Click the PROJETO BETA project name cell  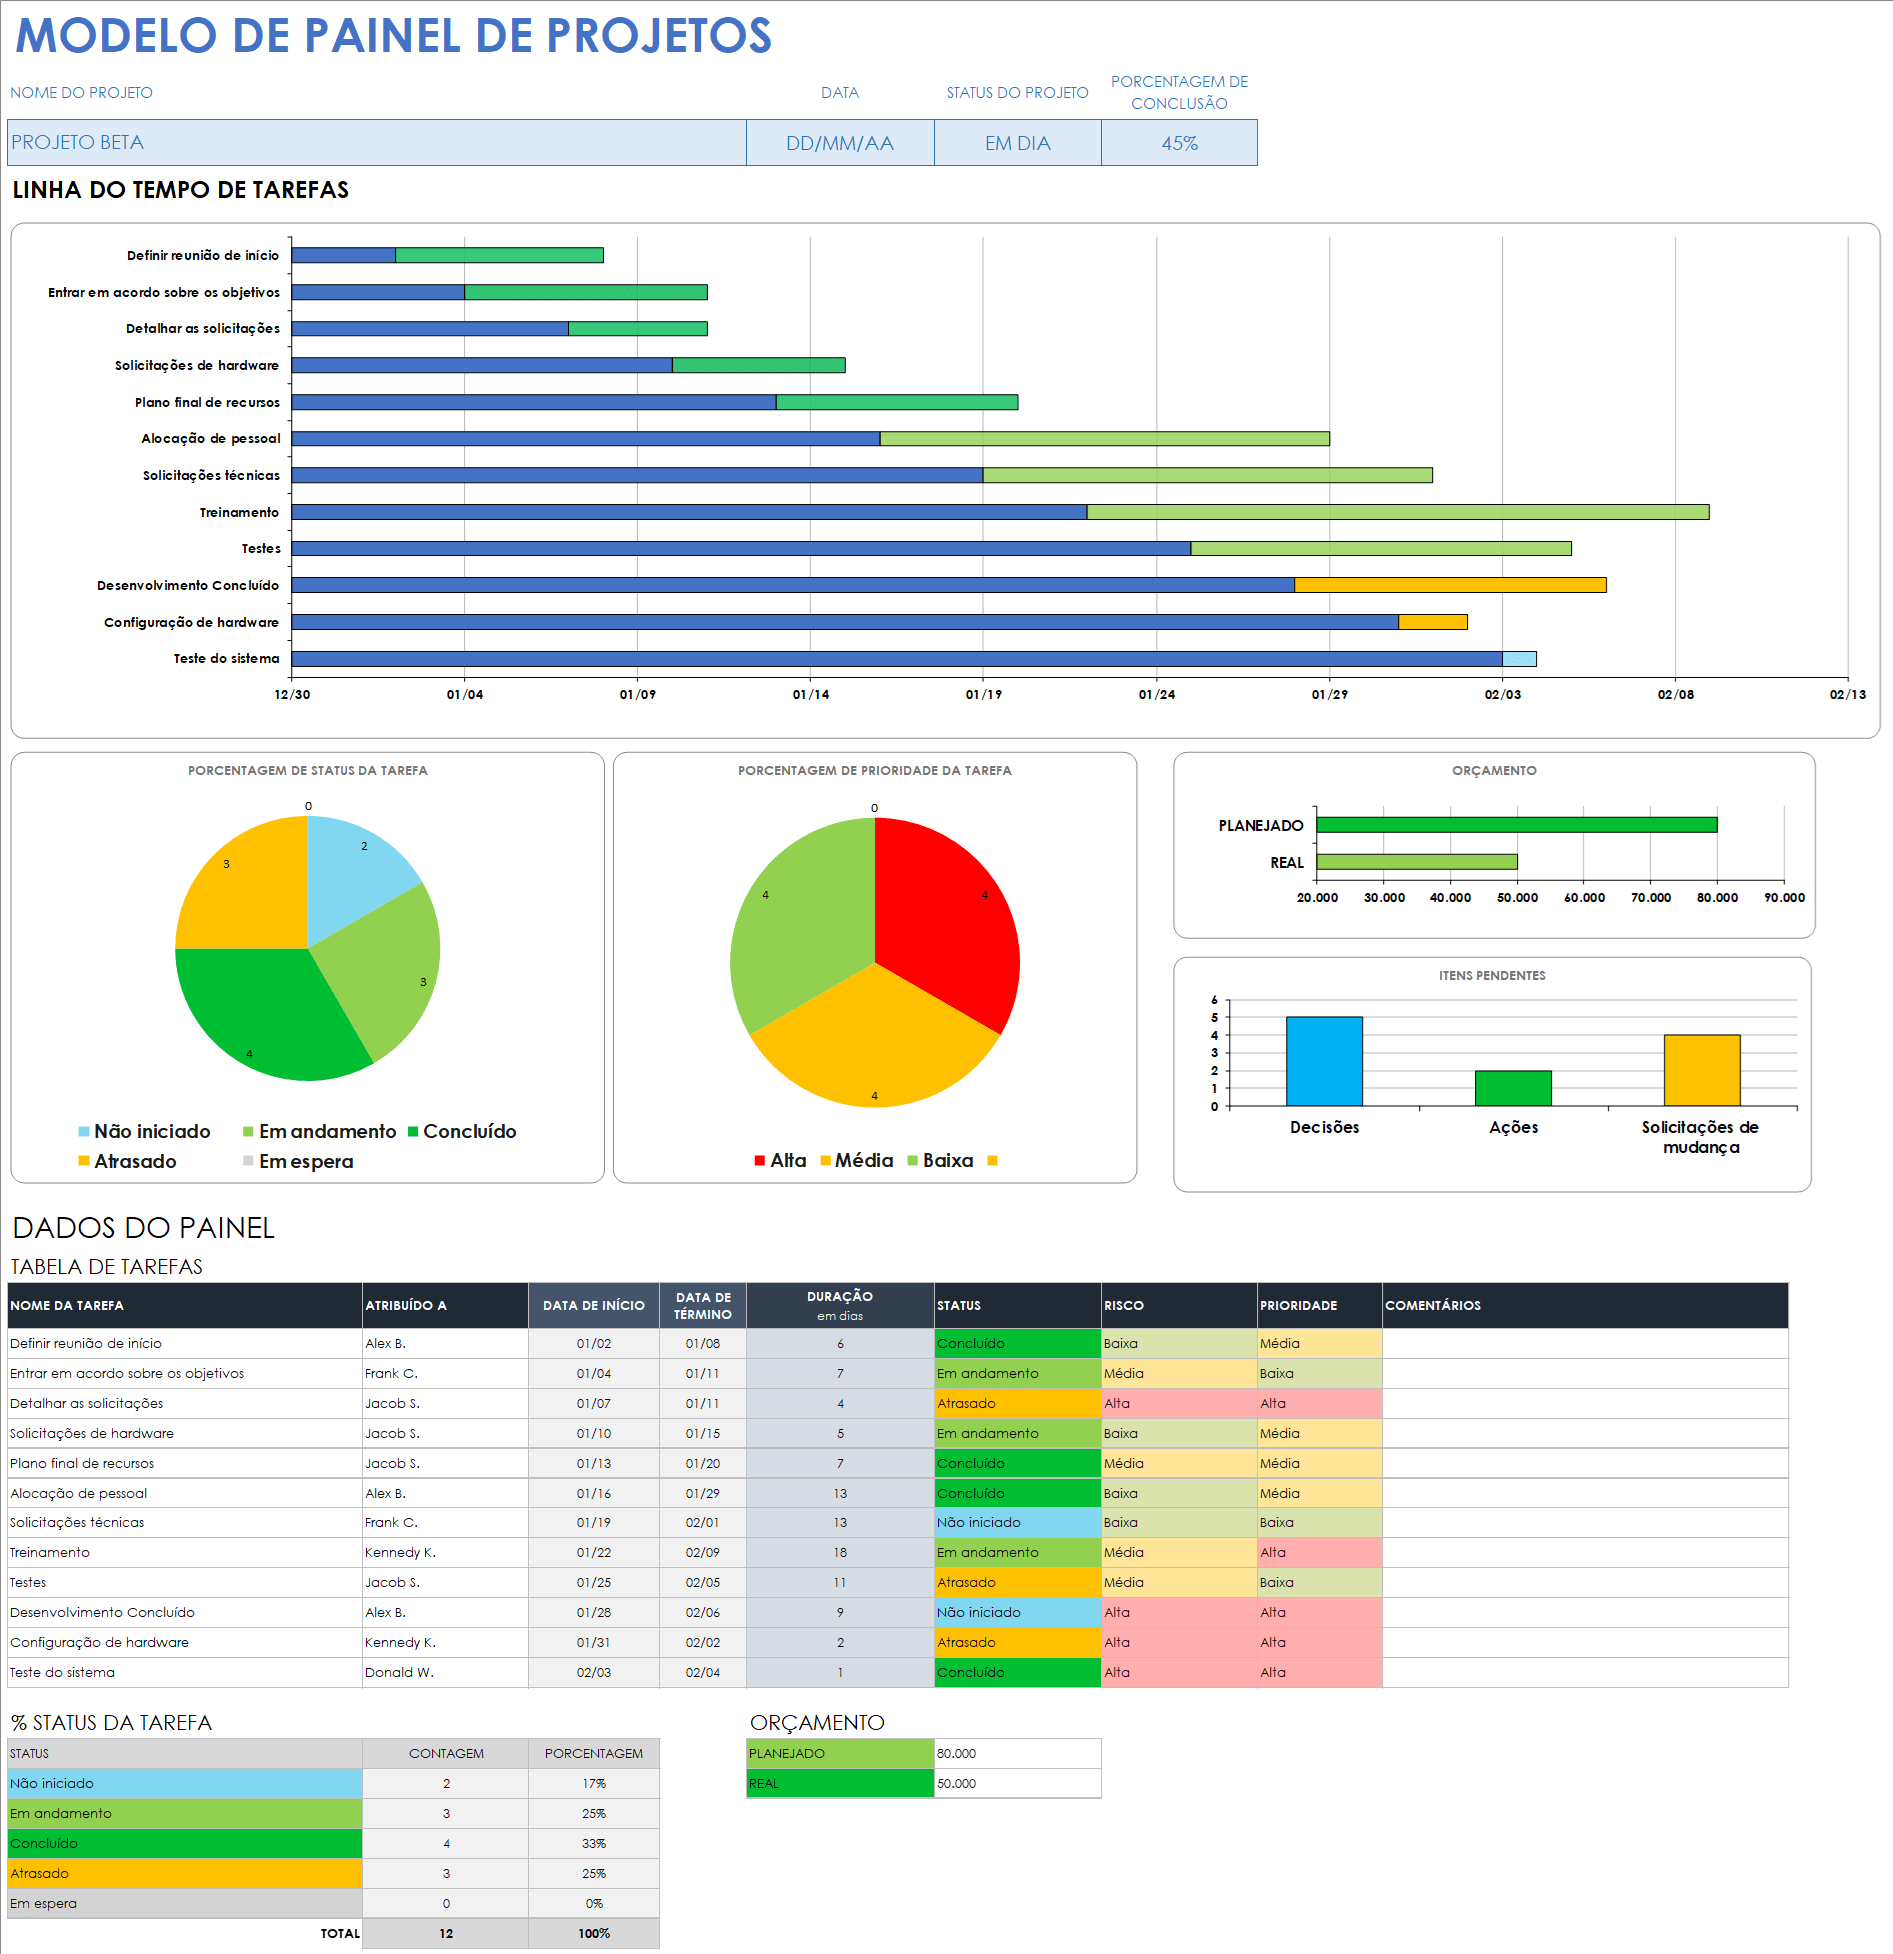point(376,143)
